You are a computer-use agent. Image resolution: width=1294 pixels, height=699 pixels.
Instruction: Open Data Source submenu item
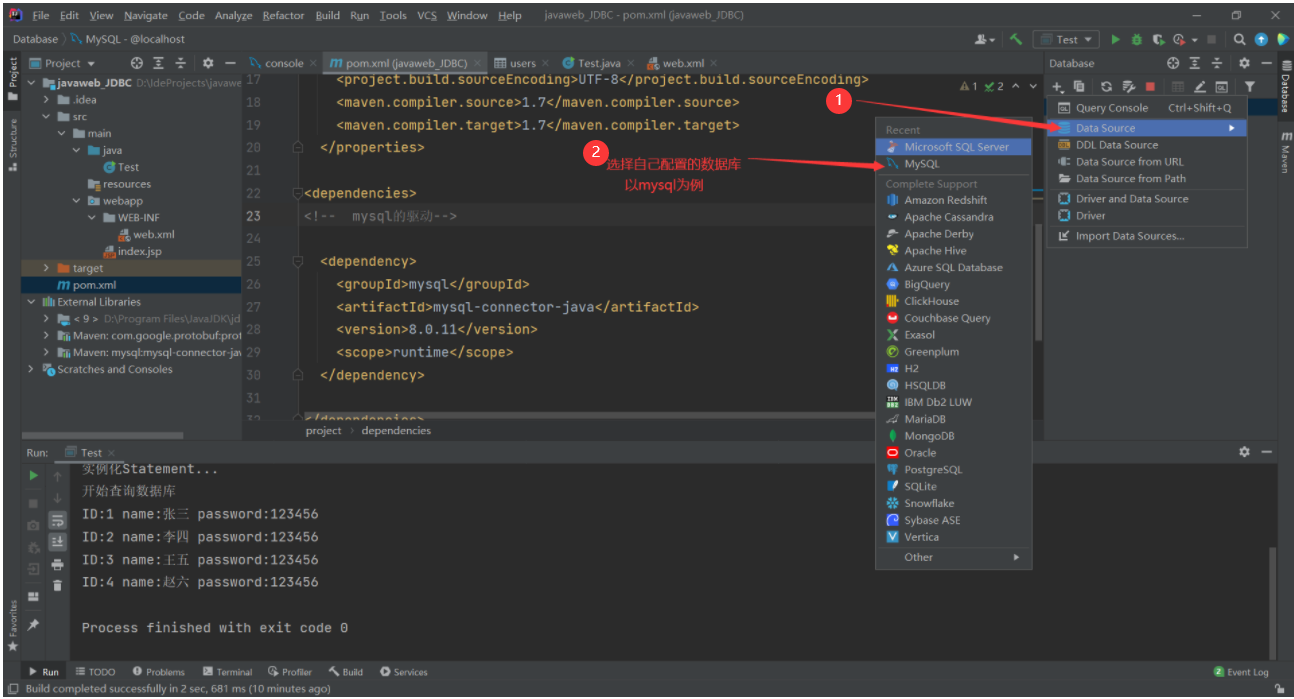click(x=1147, y=128)
